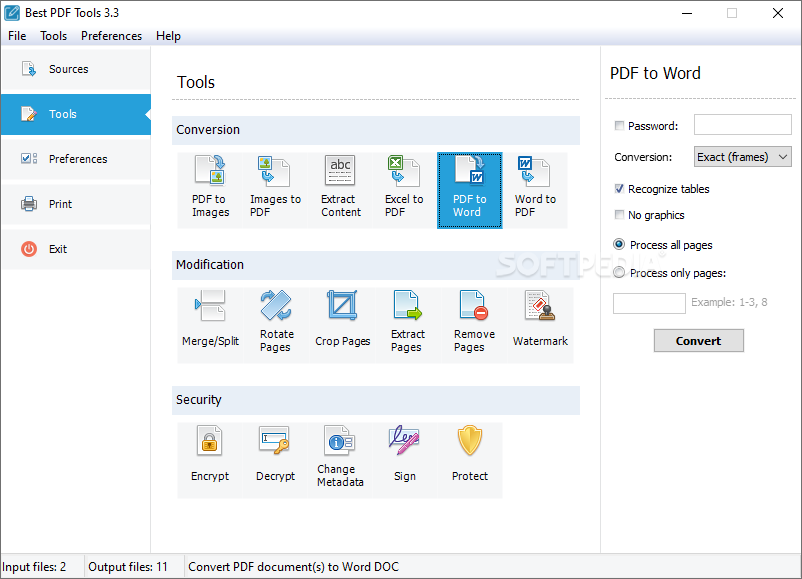Open the Decrypt tool

[x=275, y=460]
